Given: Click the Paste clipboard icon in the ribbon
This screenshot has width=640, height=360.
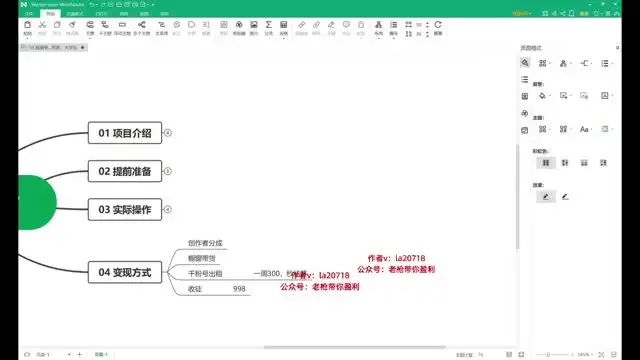Looking at the screenshot, I should (27, 25).
